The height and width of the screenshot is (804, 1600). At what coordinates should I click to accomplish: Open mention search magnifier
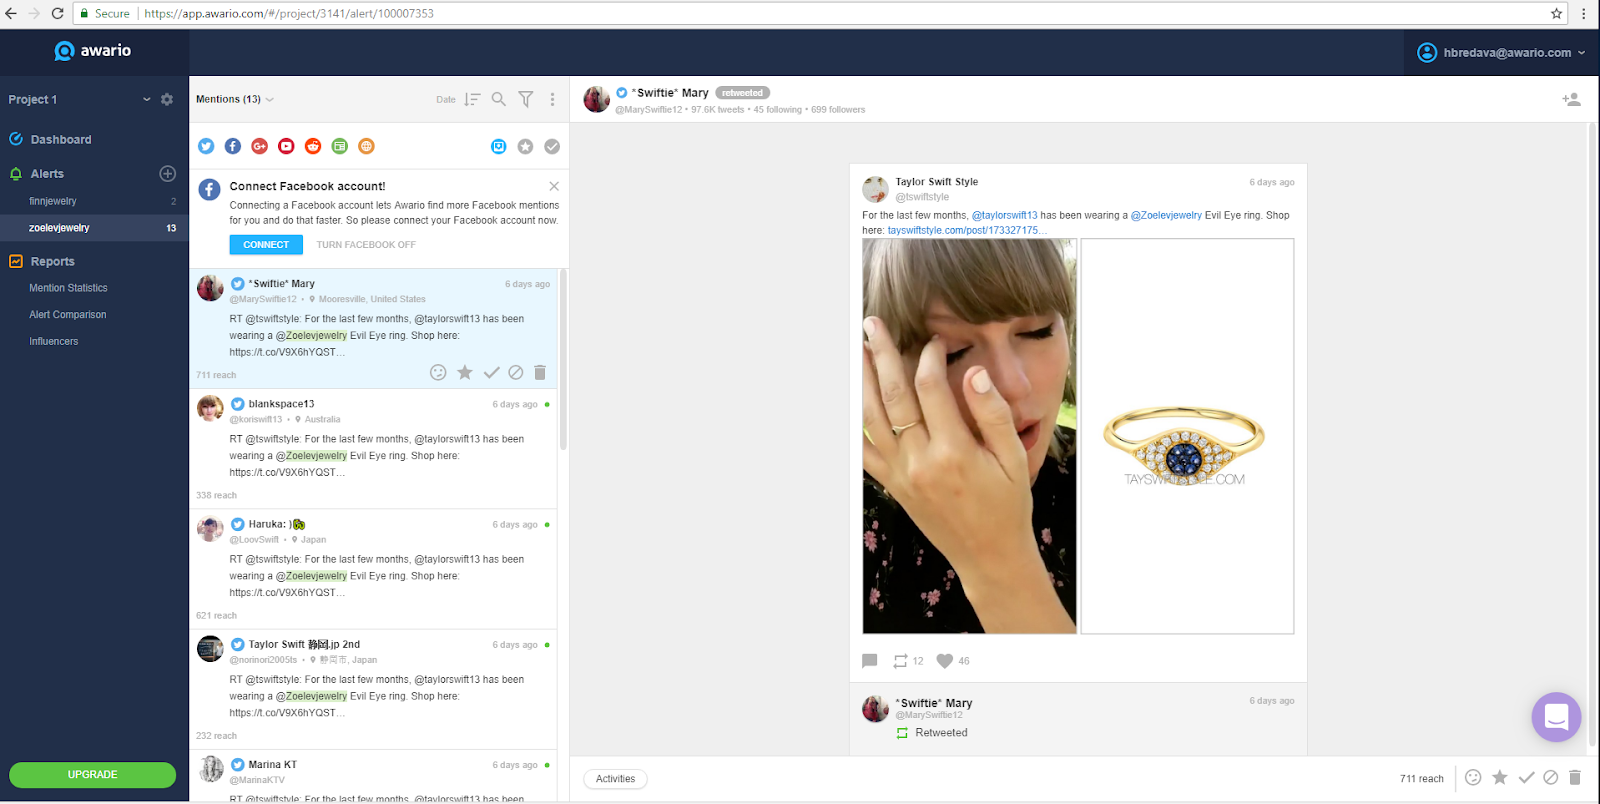(x=499, y=99)
